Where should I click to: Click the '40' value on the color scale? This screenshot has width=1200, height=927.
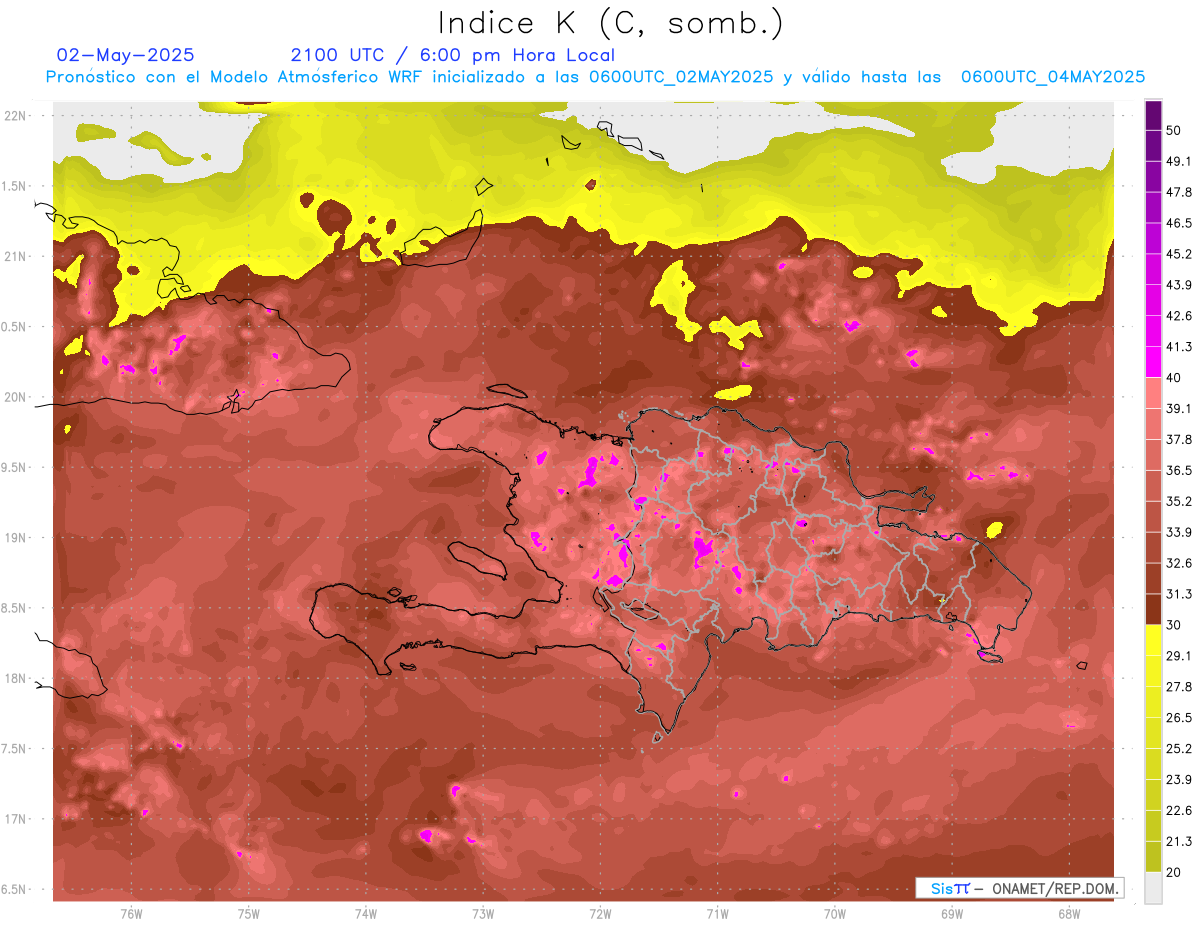coord(1174,377)
